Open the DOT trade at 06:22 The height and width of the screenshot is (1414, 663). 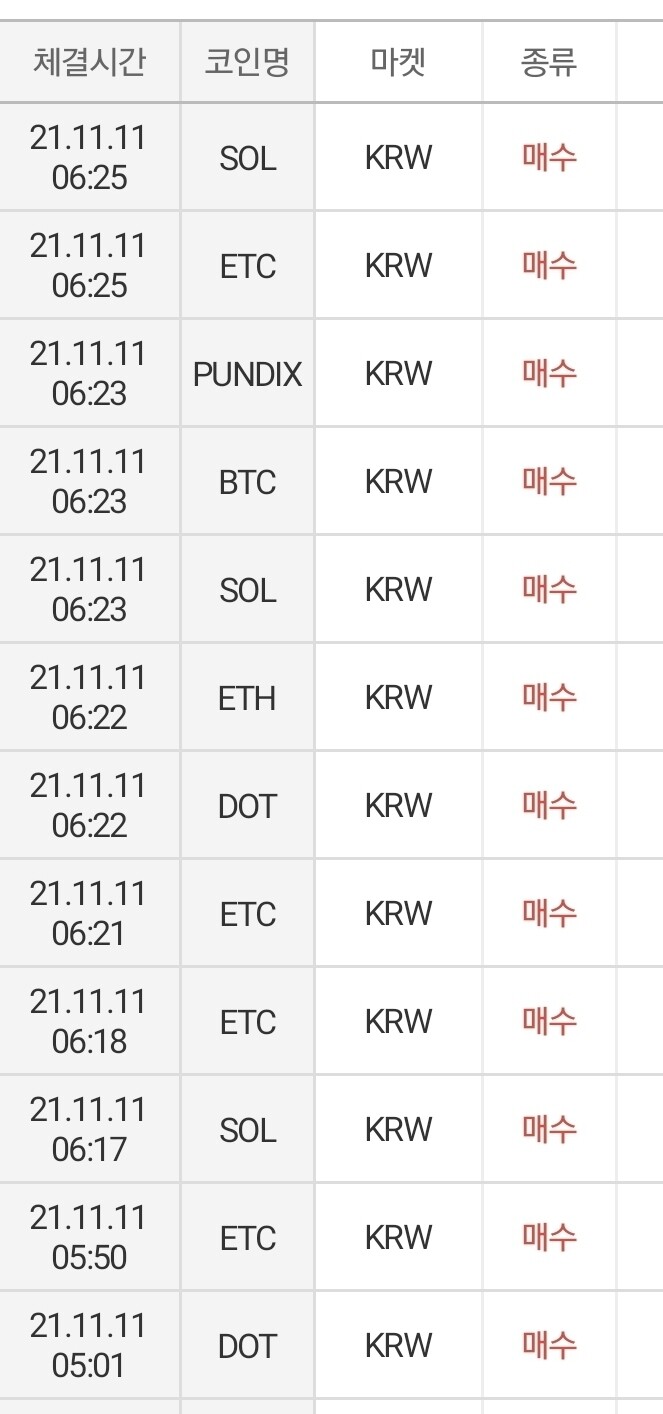246,805
